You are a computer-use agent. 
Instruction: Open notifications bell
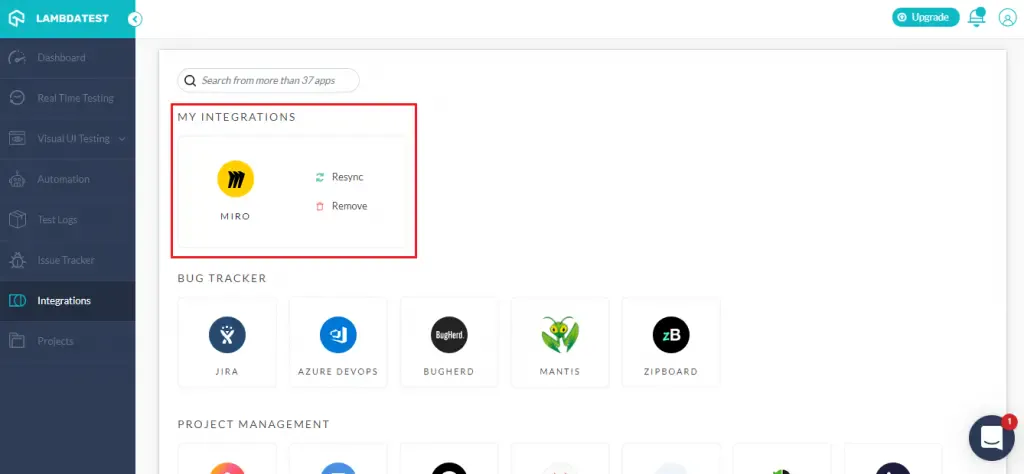(976, 18)
